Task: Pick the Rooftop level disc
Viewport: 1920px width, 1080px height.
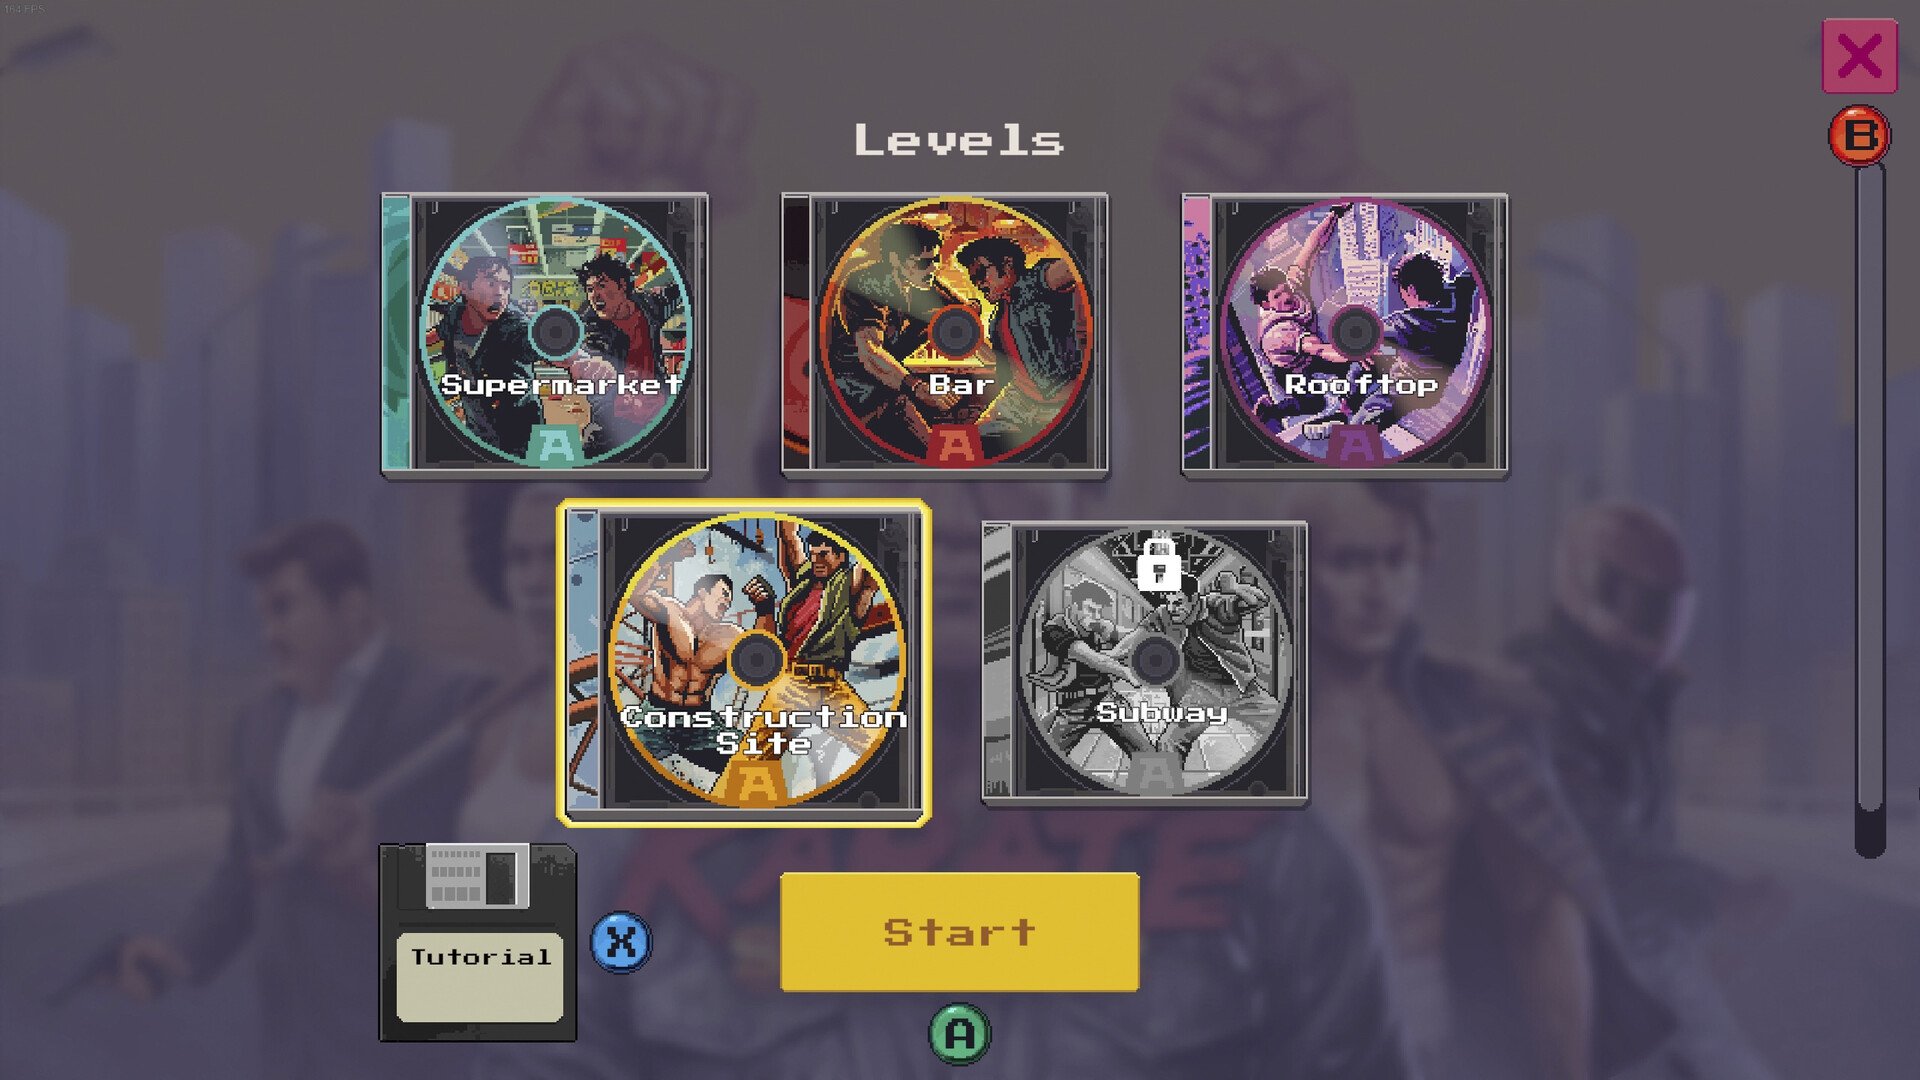Action: [1345, 335]
